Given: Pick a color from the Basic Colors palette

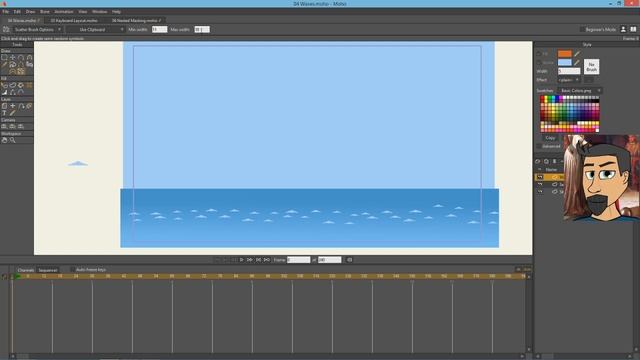Looking at the screenshot, I should pos(570,113).
